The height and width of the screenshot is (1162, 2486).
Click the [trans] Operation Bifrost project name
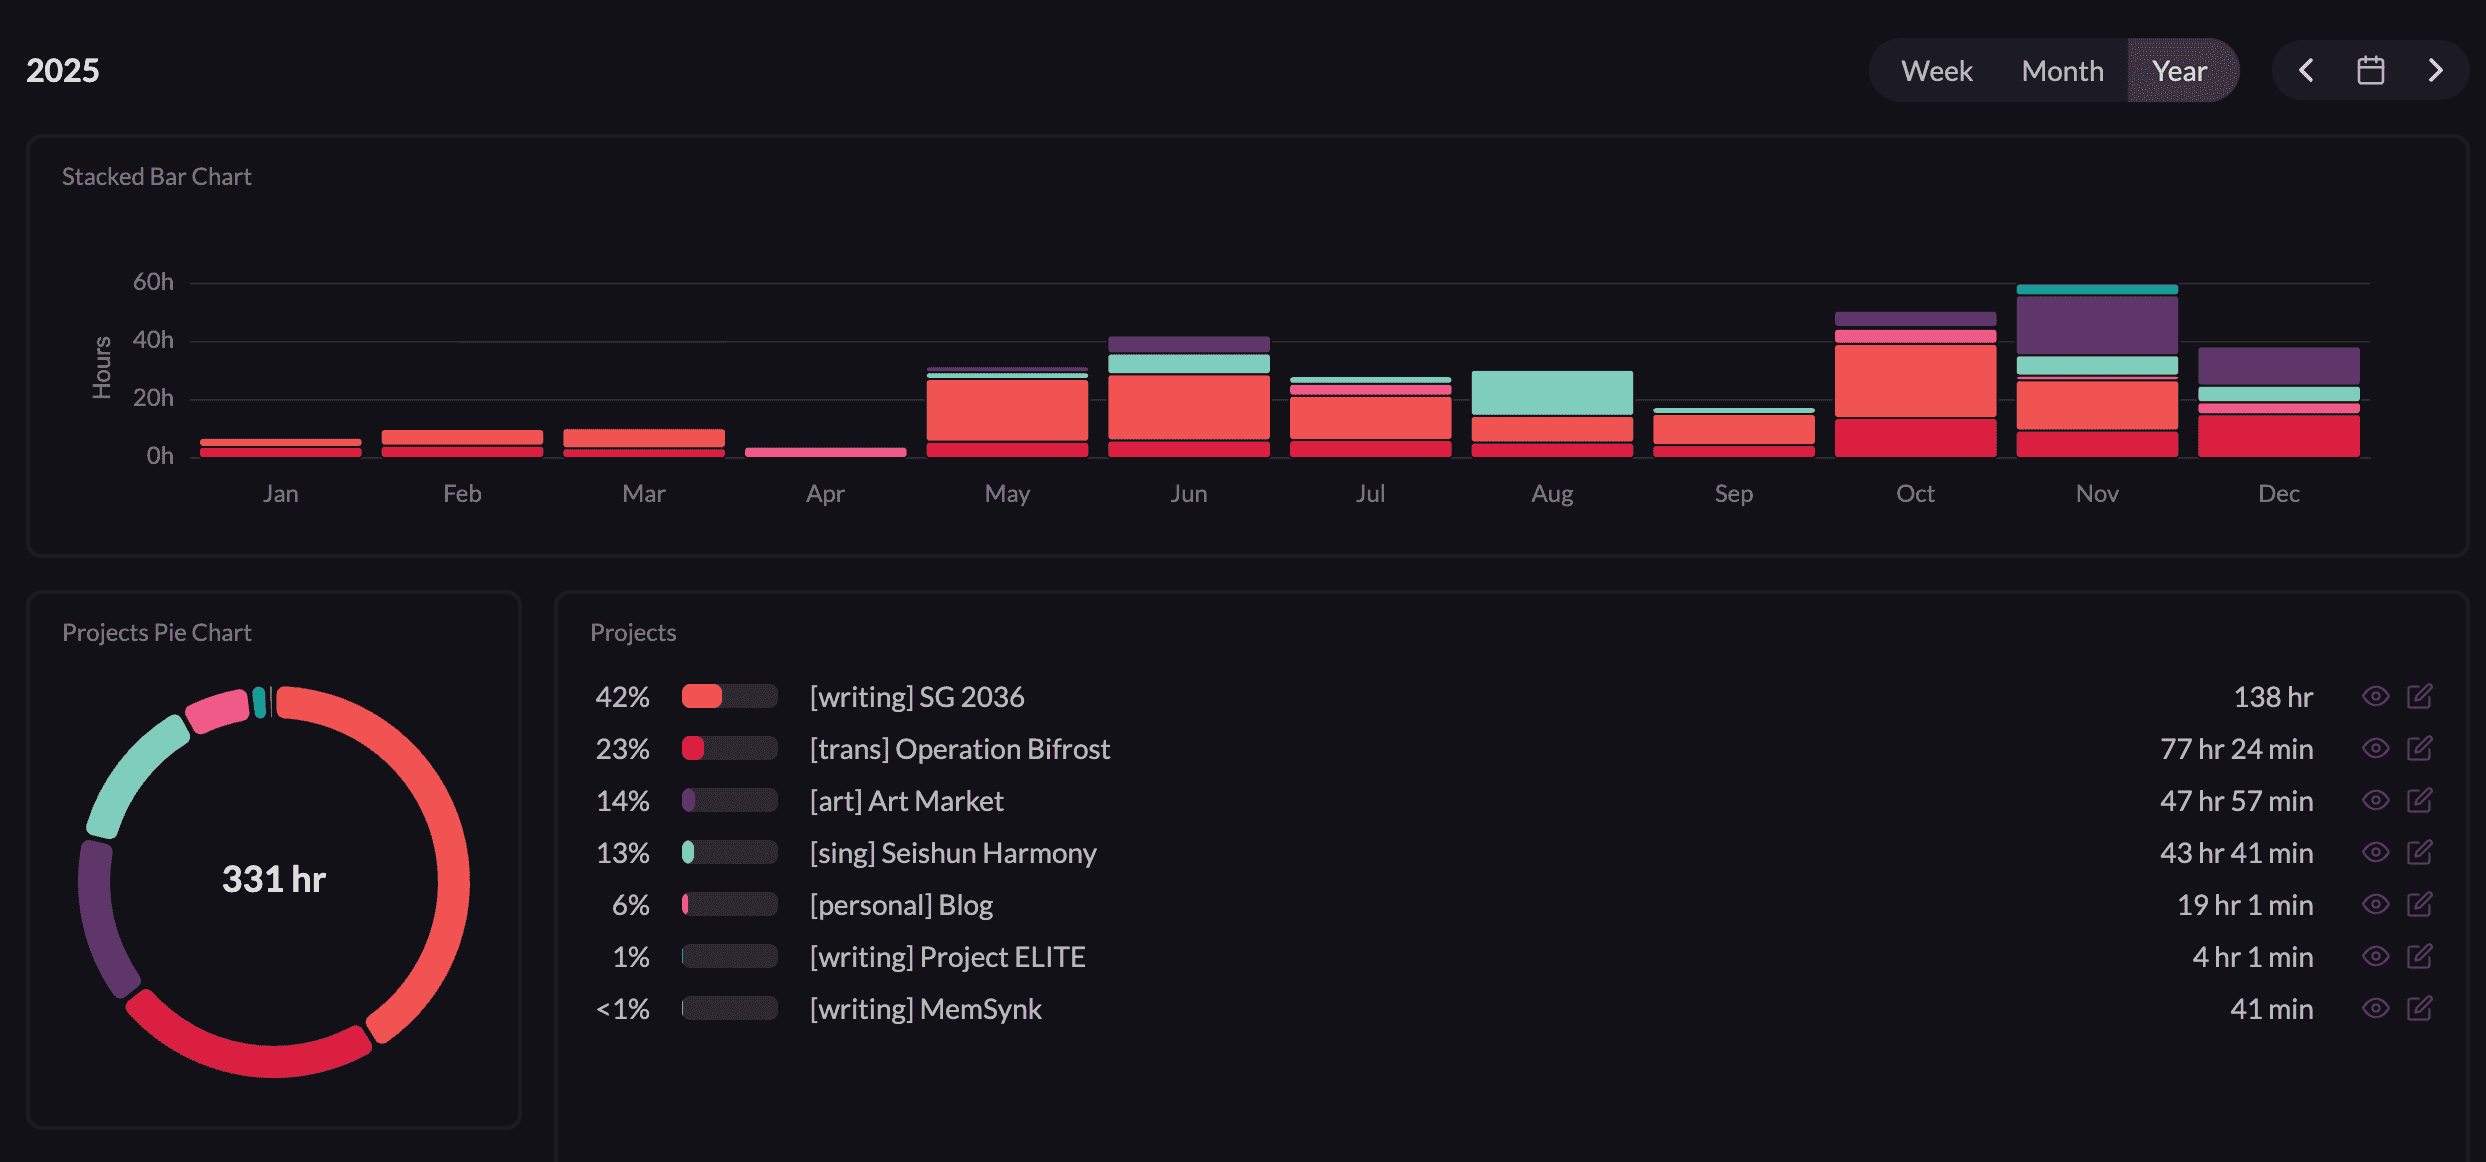[x=960, y=748]
